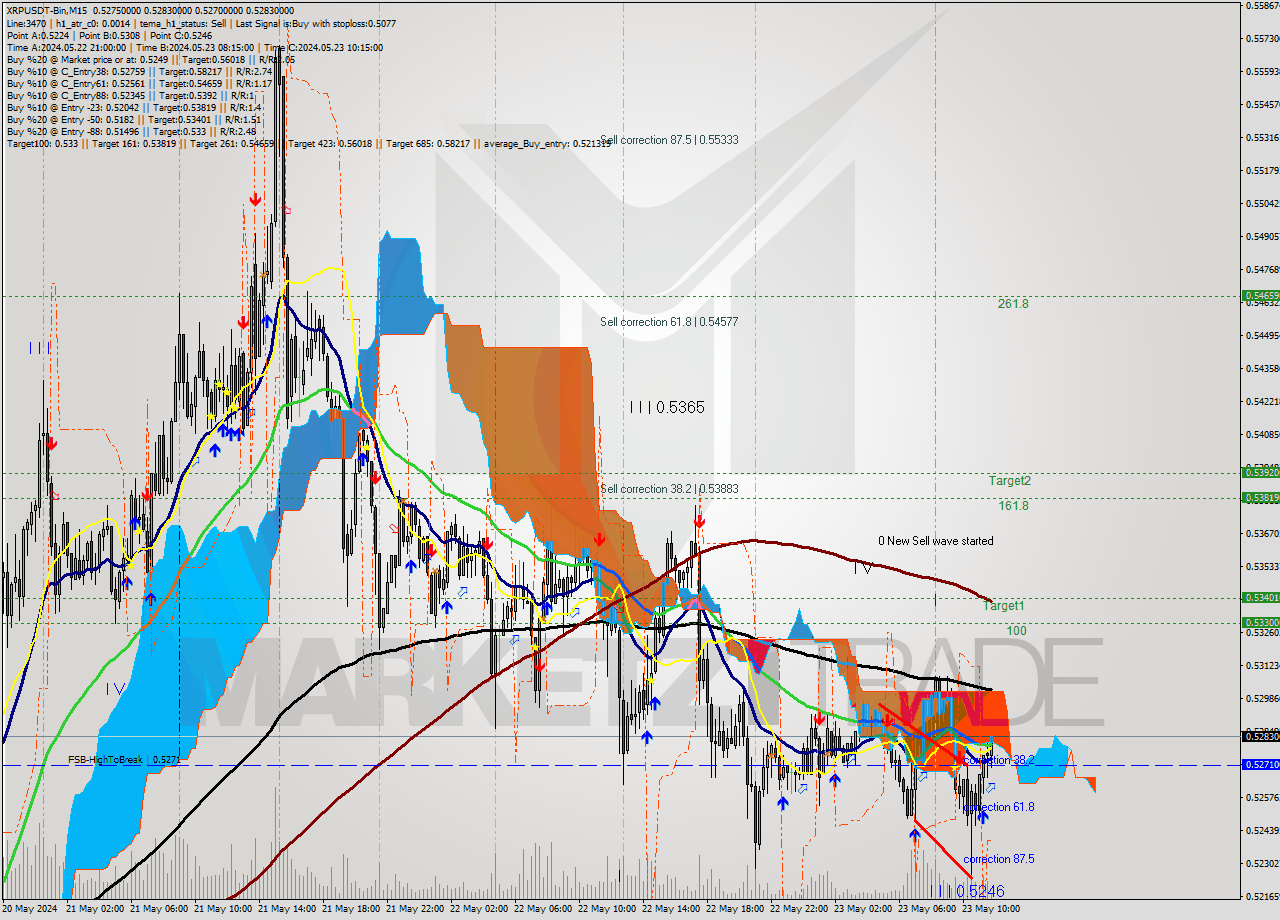Click the 0.54085 price axis value
This screenshot has height=920, width=1280.
[1262, 434]
